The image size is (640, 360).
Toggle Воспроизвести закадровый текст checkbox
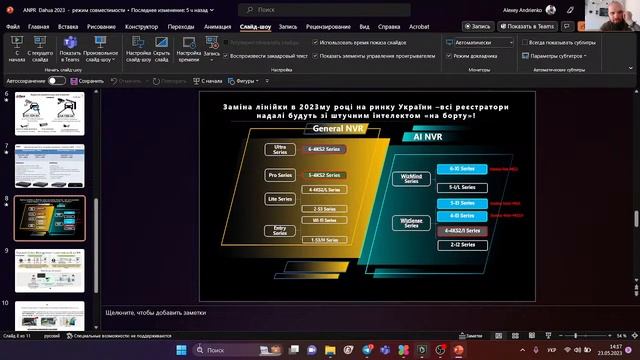[225, 56]
